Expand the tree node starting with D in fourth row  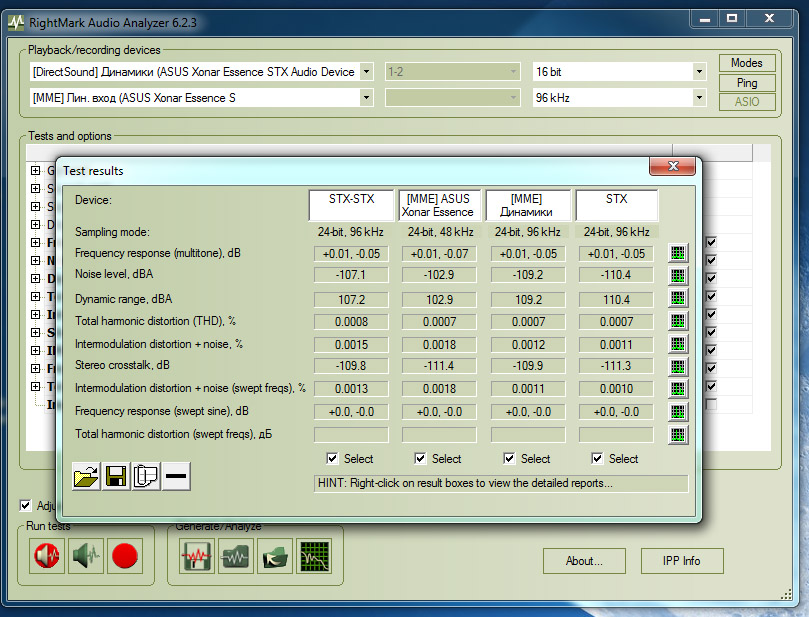click(x=36, y=224)
